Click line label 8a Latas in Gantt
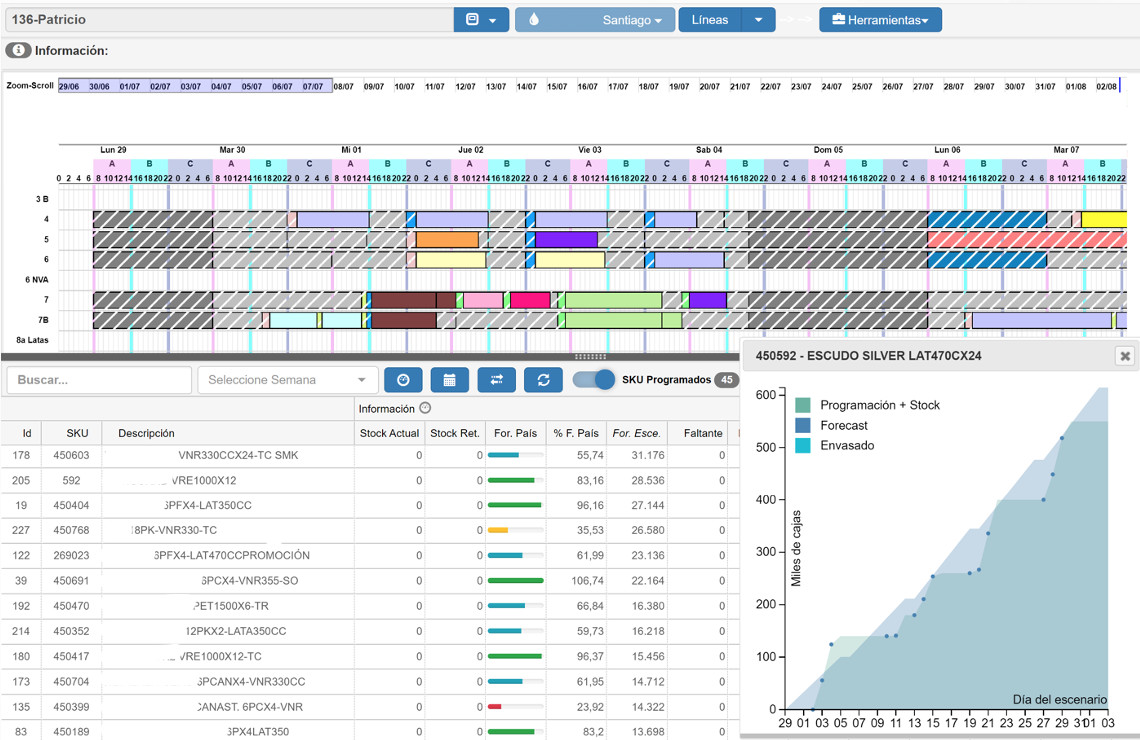Image resolution: width=1140 pixels, height=740 pixels. pos(33,340)
